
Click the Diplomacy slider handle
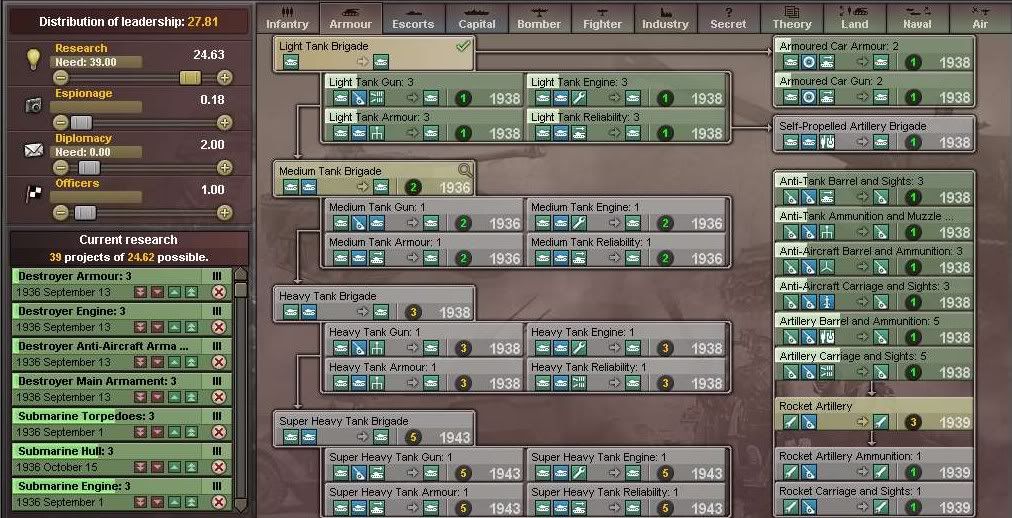click(x=89, y=168)
